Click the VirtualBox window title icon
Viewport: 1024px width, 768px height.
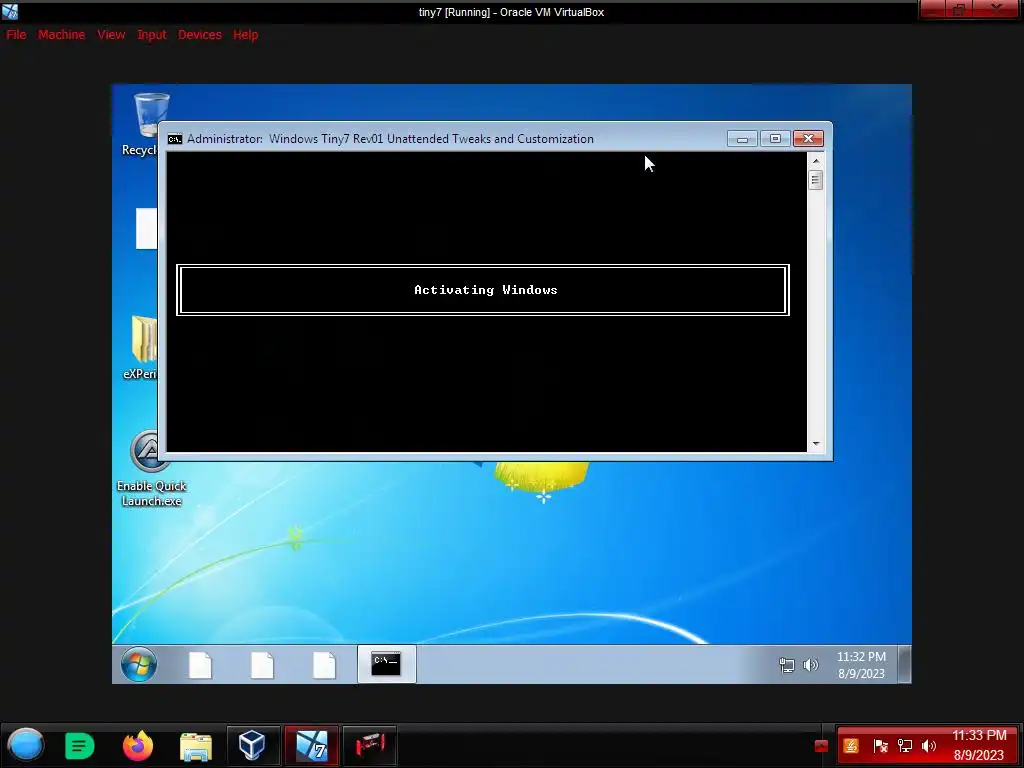10,11
